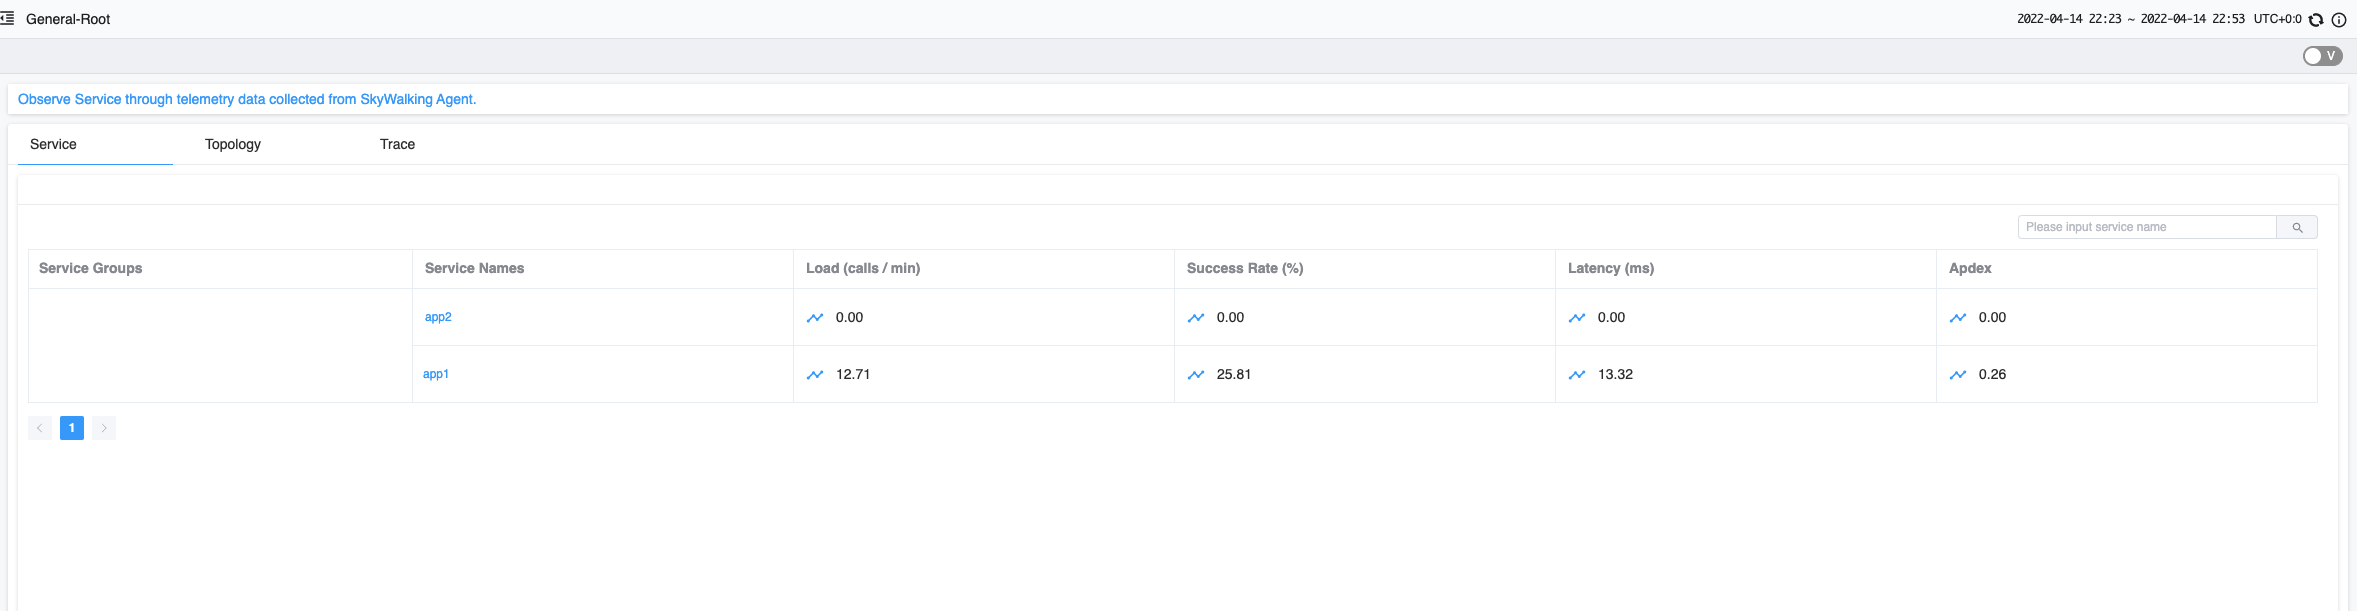Open app2 Success Rate trend icon

pyautogui.click(x=1196, y=318)
